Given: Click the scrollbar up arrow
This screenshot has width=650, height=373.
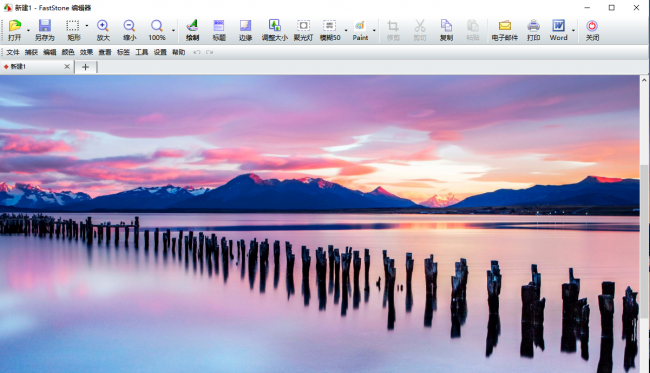Looking at the screenshot, I should (x=644, y=80).
